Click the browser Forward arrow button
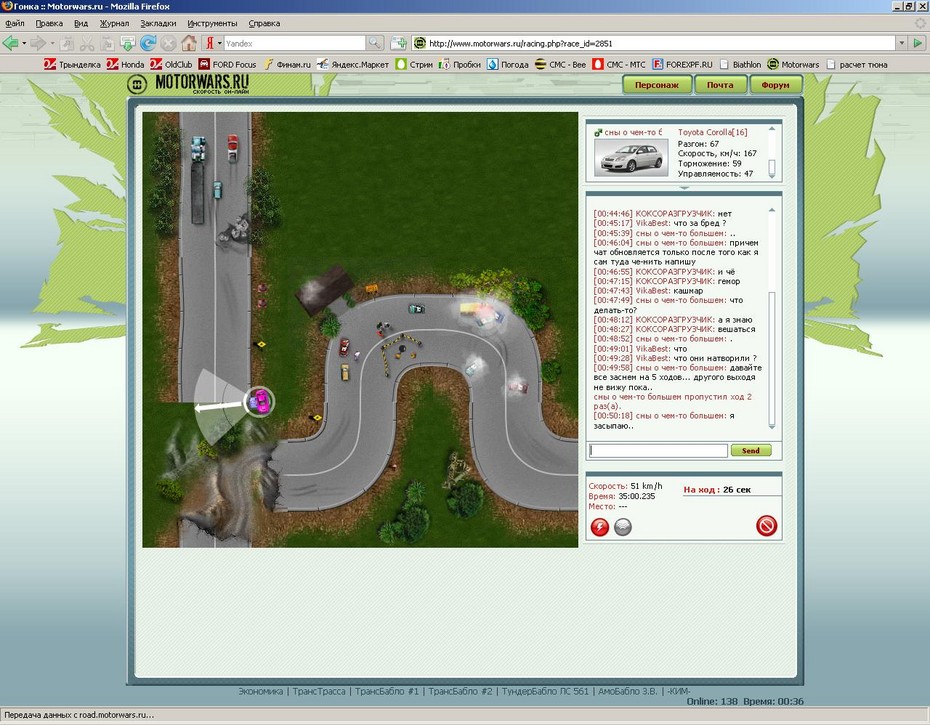This screenshot has height=725, width=930. click(x=37, y=43)
